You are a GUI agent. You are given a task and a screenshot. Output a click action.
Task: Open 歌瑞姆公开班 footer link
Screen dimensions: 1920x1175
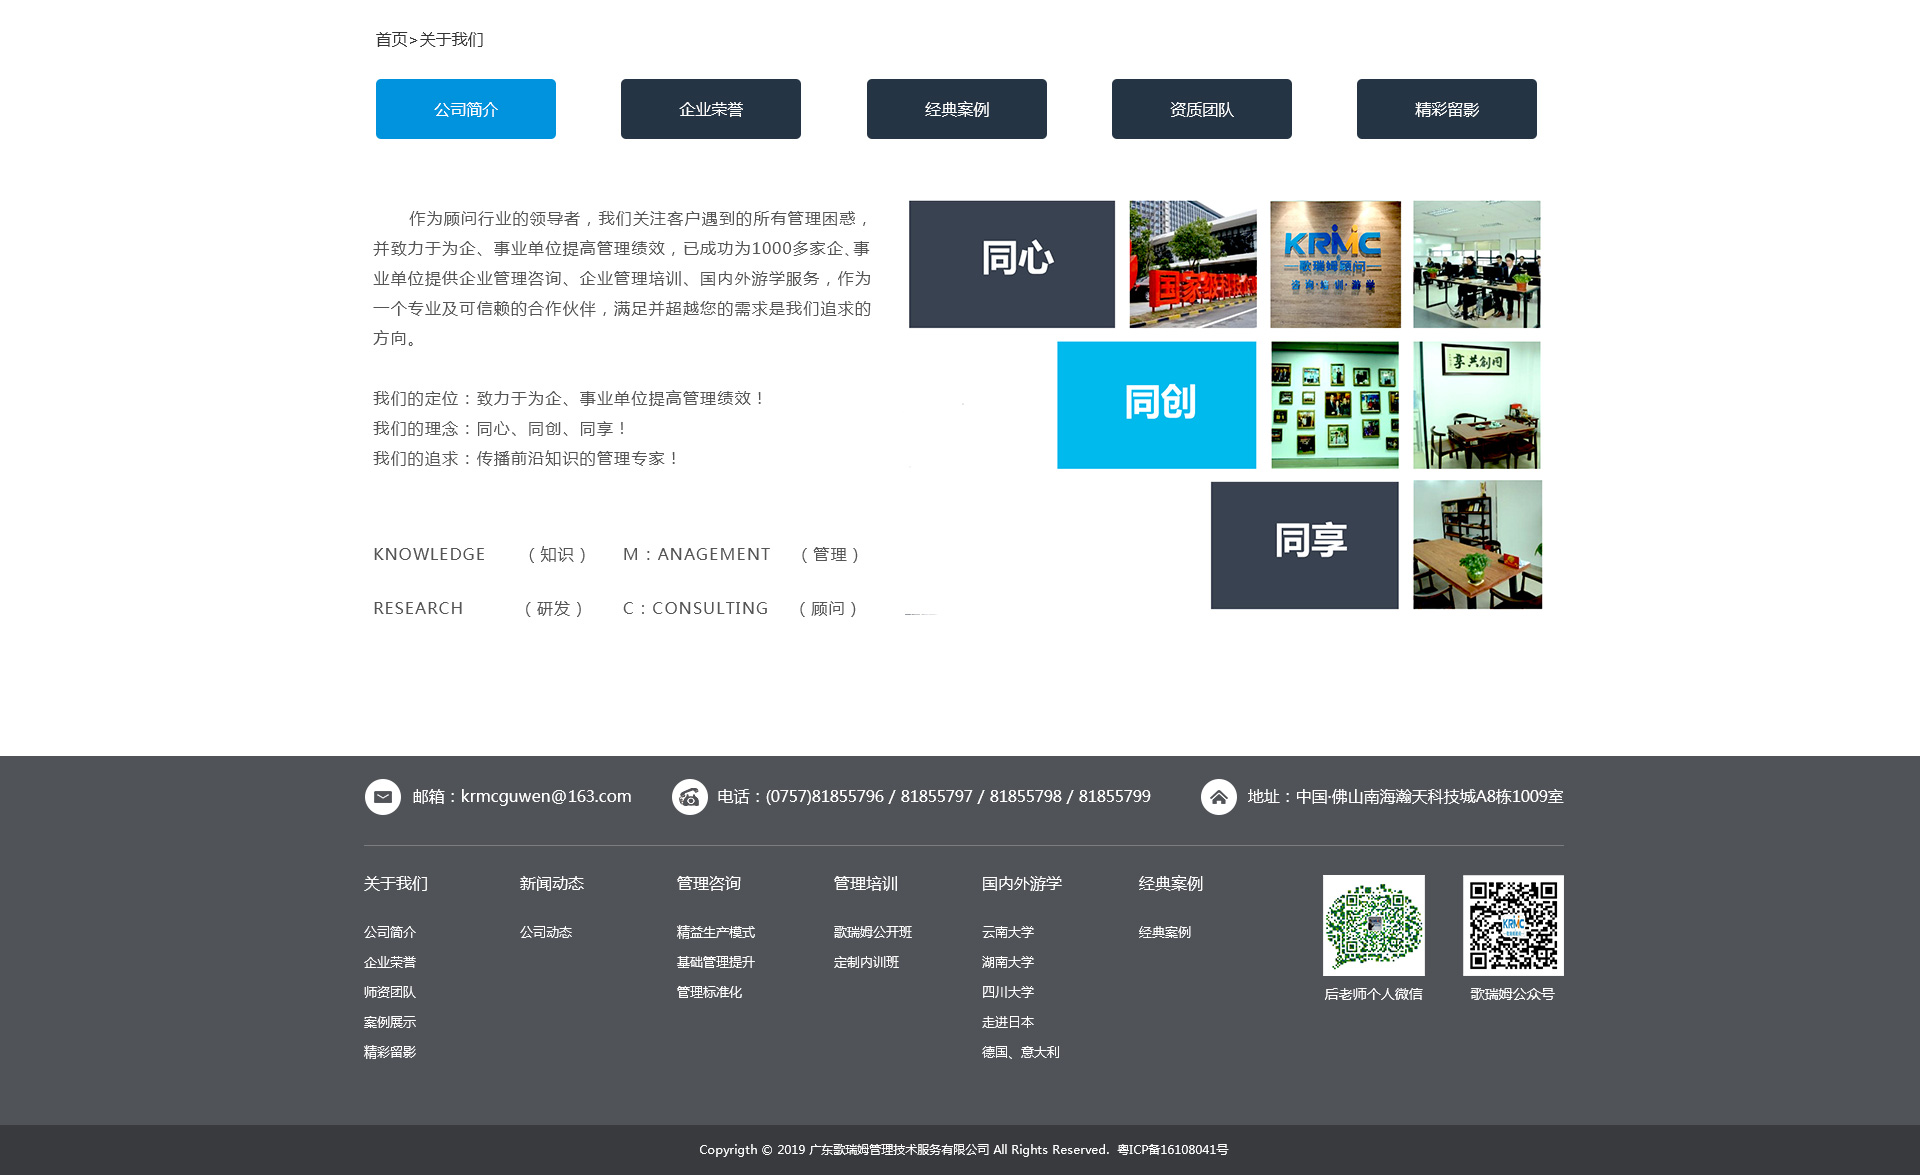click(x=872, y=932)
